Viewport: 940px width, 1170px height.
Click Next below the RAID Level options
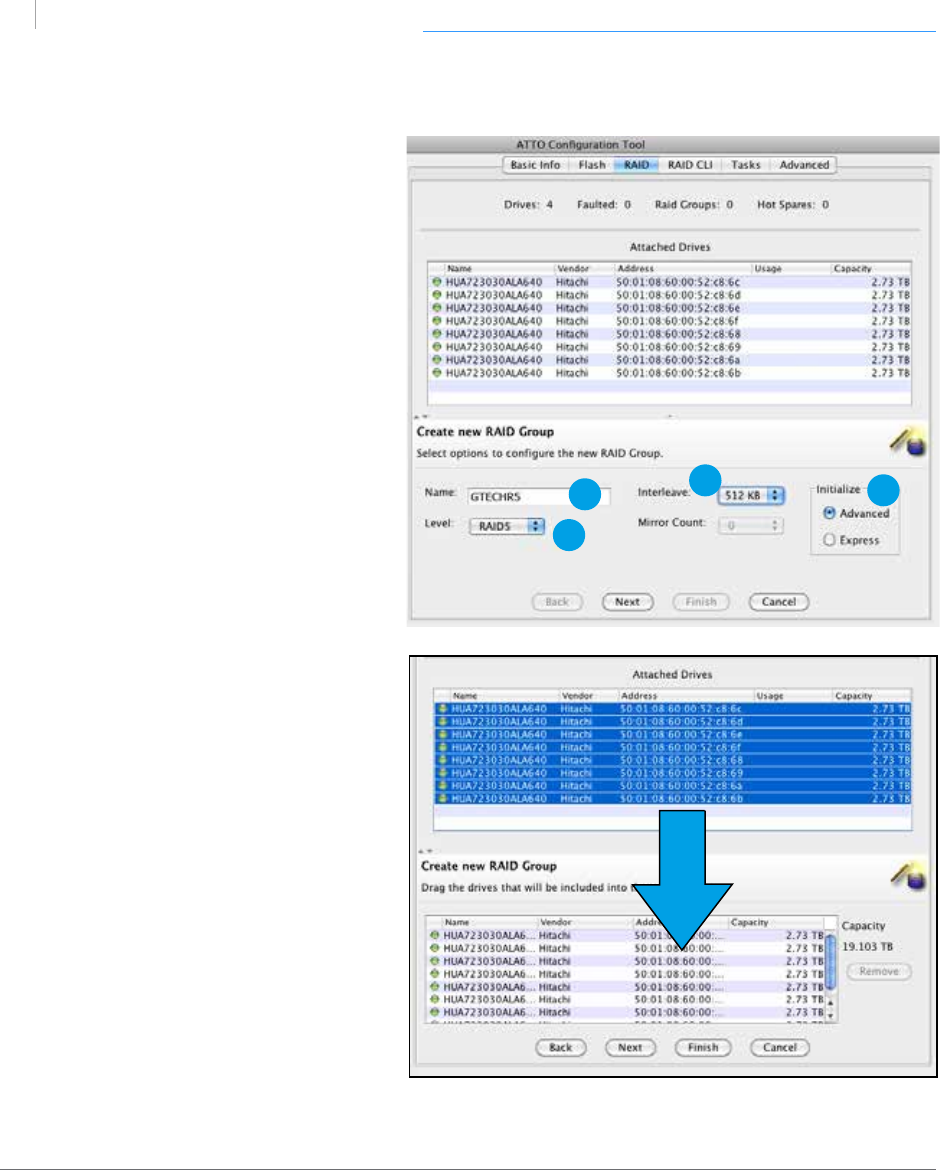[627, 602]
